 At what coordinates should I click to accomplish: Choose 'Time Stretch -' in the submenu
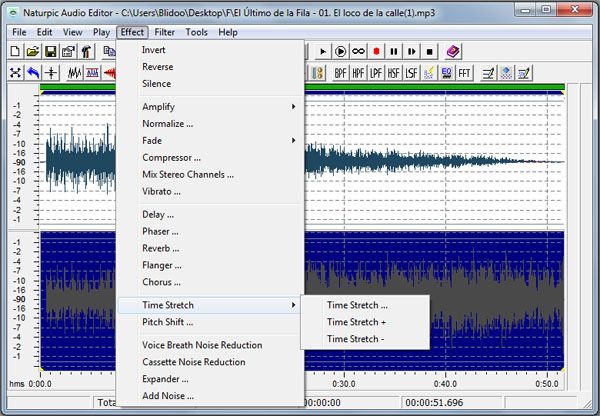[365, 339]
